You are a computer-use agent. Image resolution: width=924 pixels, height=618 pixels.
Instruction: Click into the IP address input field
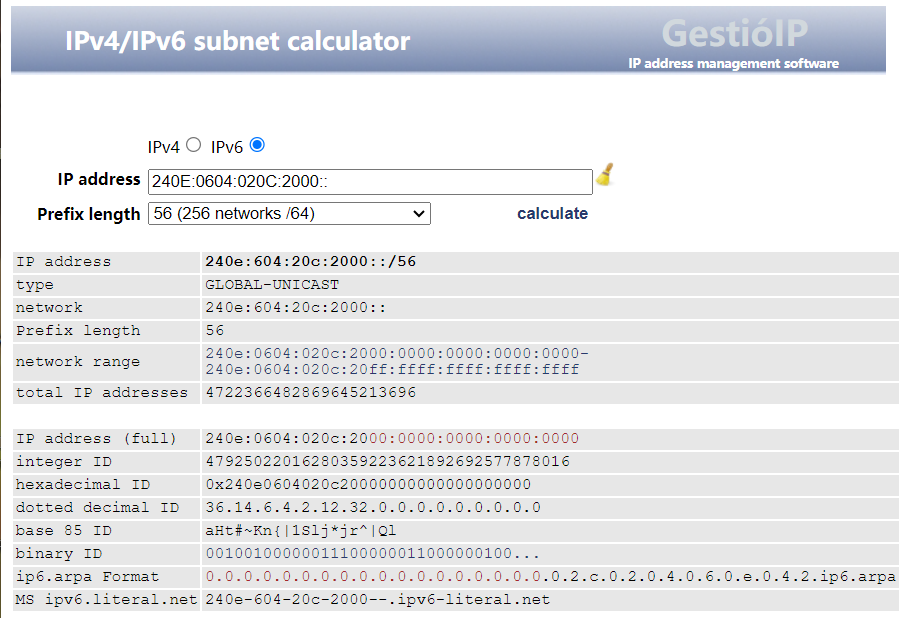coord(370,181)
